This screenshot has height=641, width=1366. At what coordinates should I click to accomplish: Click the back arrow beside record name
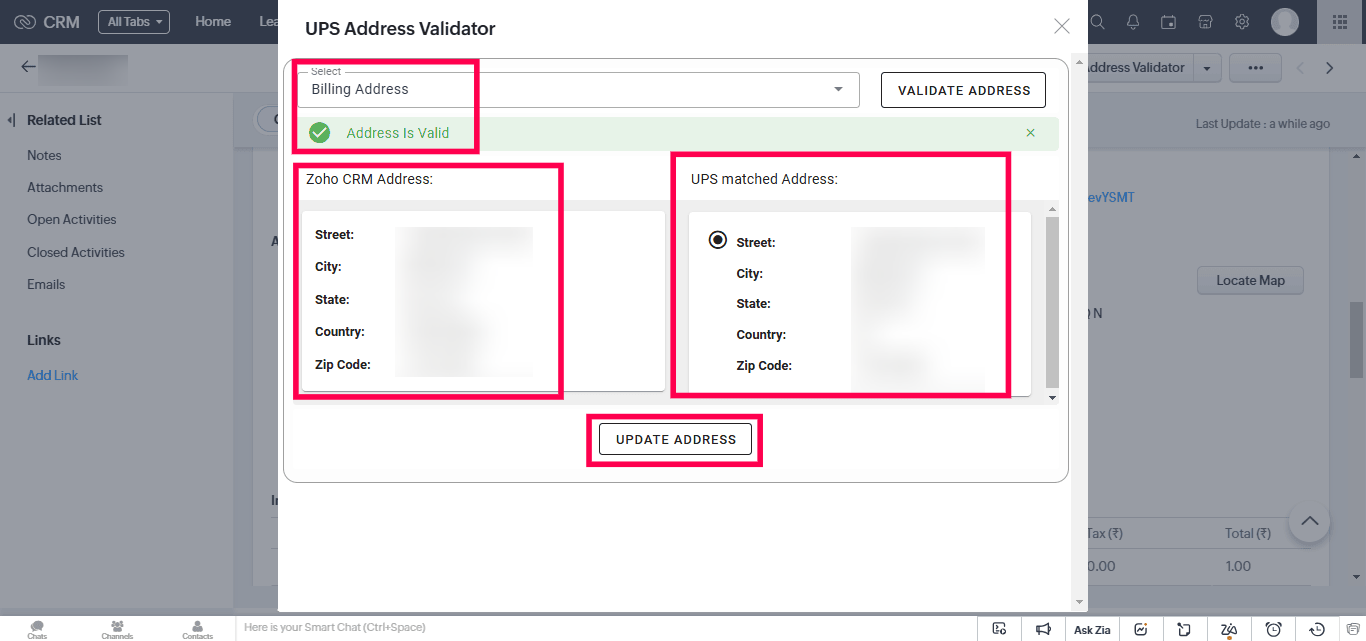click(x=28, y=67)
